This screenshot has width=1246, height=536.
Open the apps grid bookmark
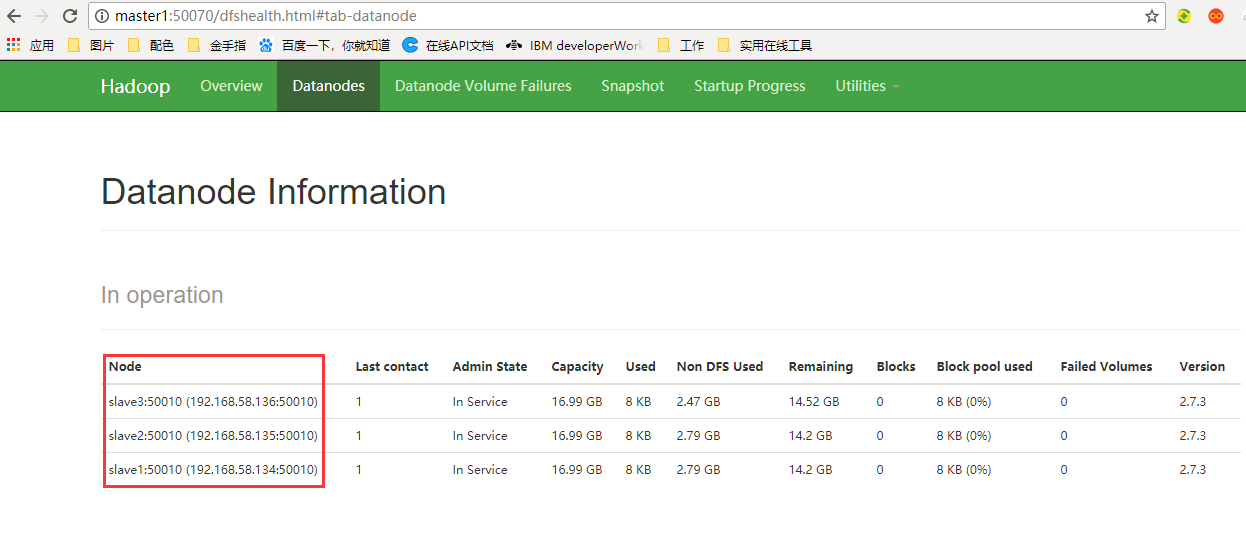tap(30, 45)
